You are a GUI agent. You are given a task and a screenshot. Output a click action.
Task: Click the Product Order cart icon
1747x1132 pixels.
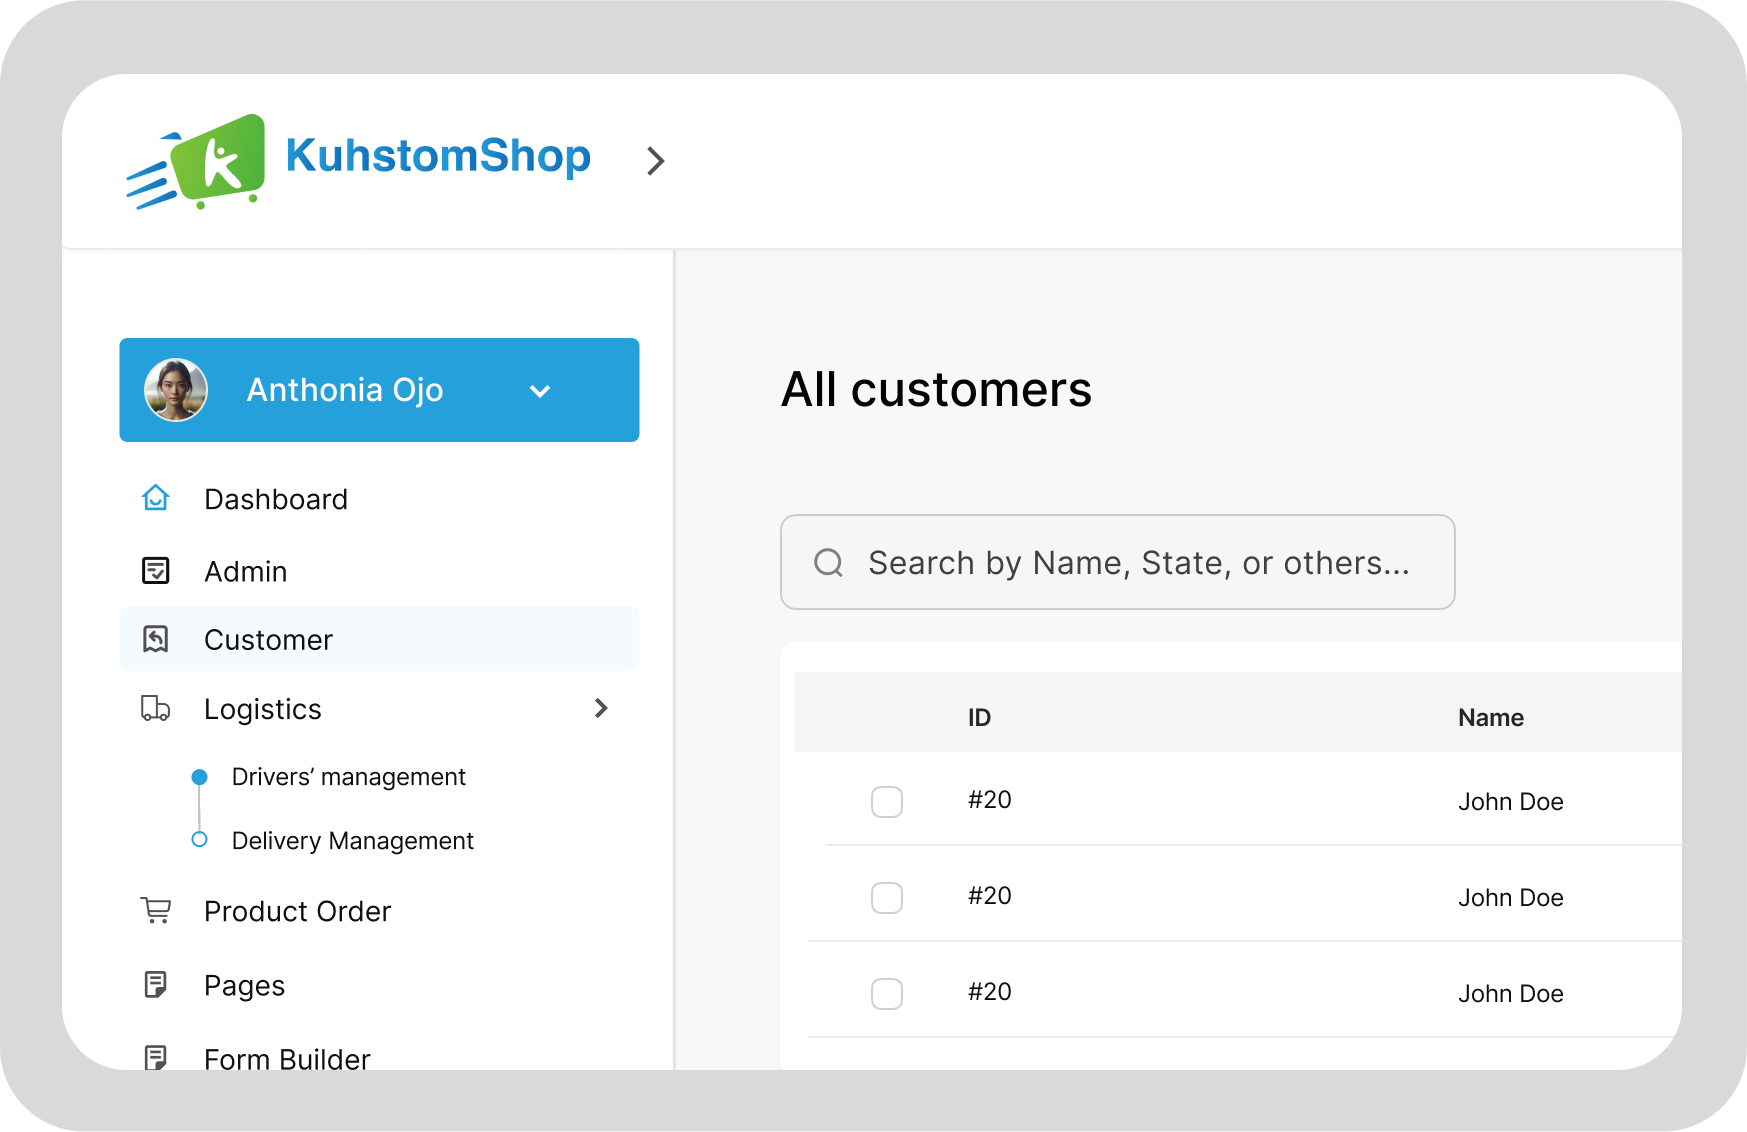(x=156, y=911)
